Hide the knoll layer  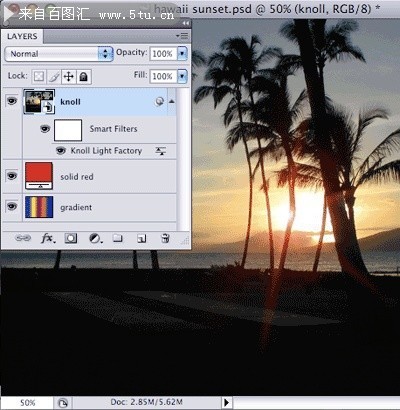(12, 101)
